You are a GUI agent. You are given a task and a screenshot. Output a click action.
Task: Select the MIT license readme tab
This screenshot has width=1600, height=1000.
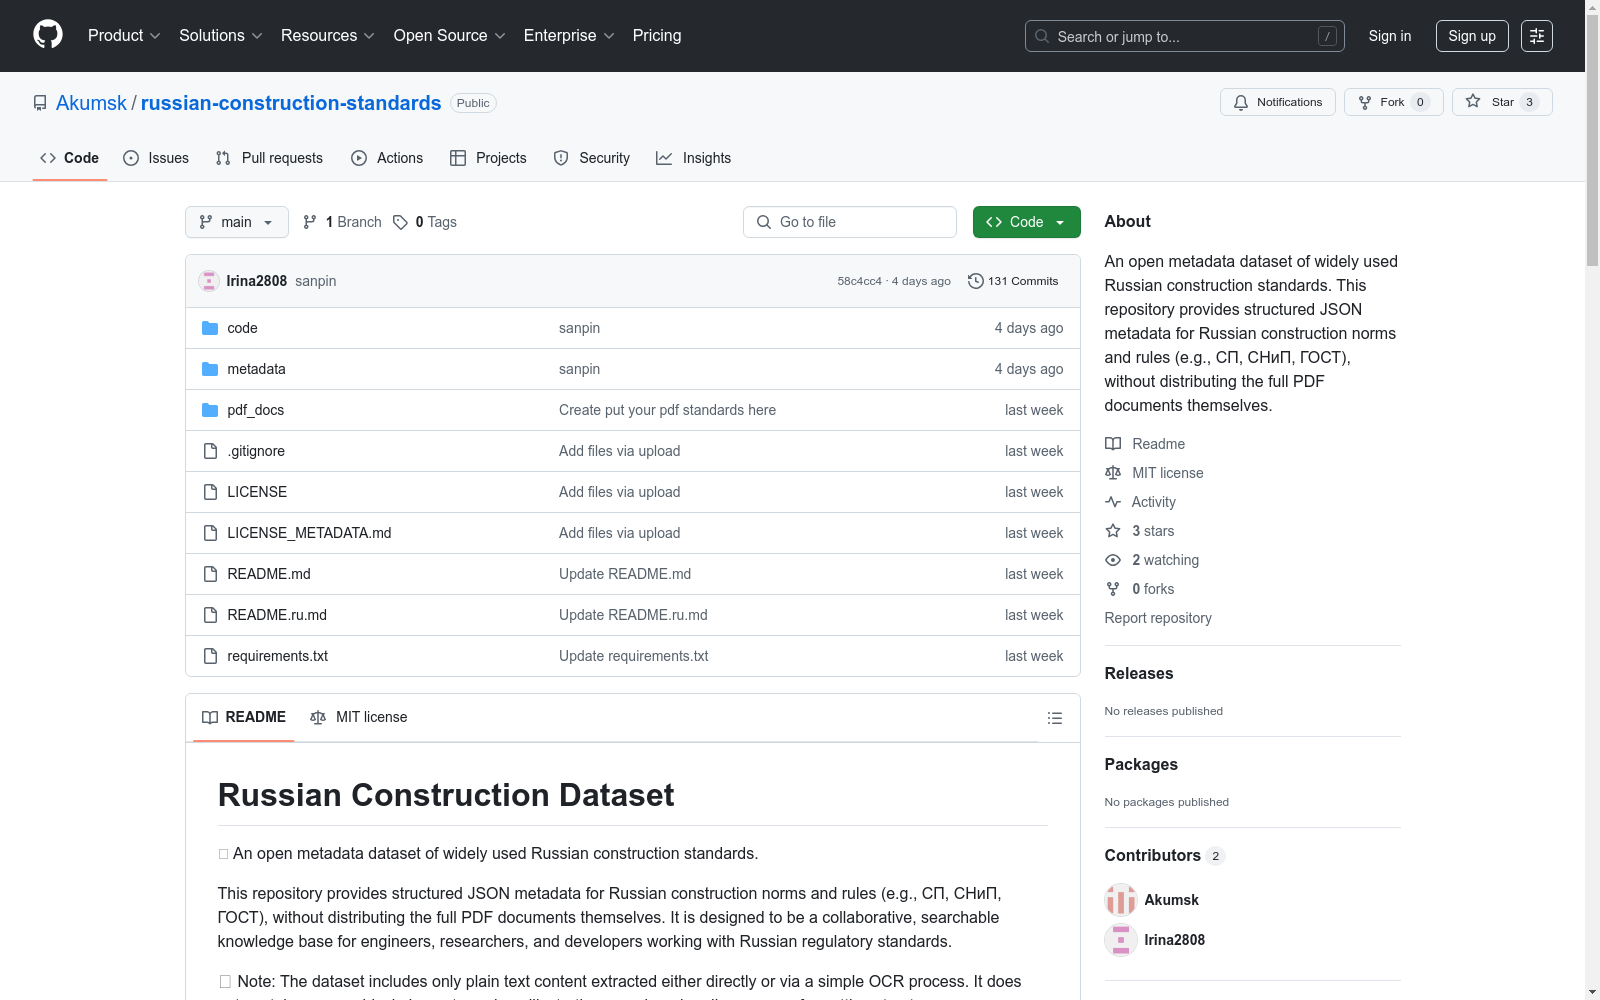359,717
